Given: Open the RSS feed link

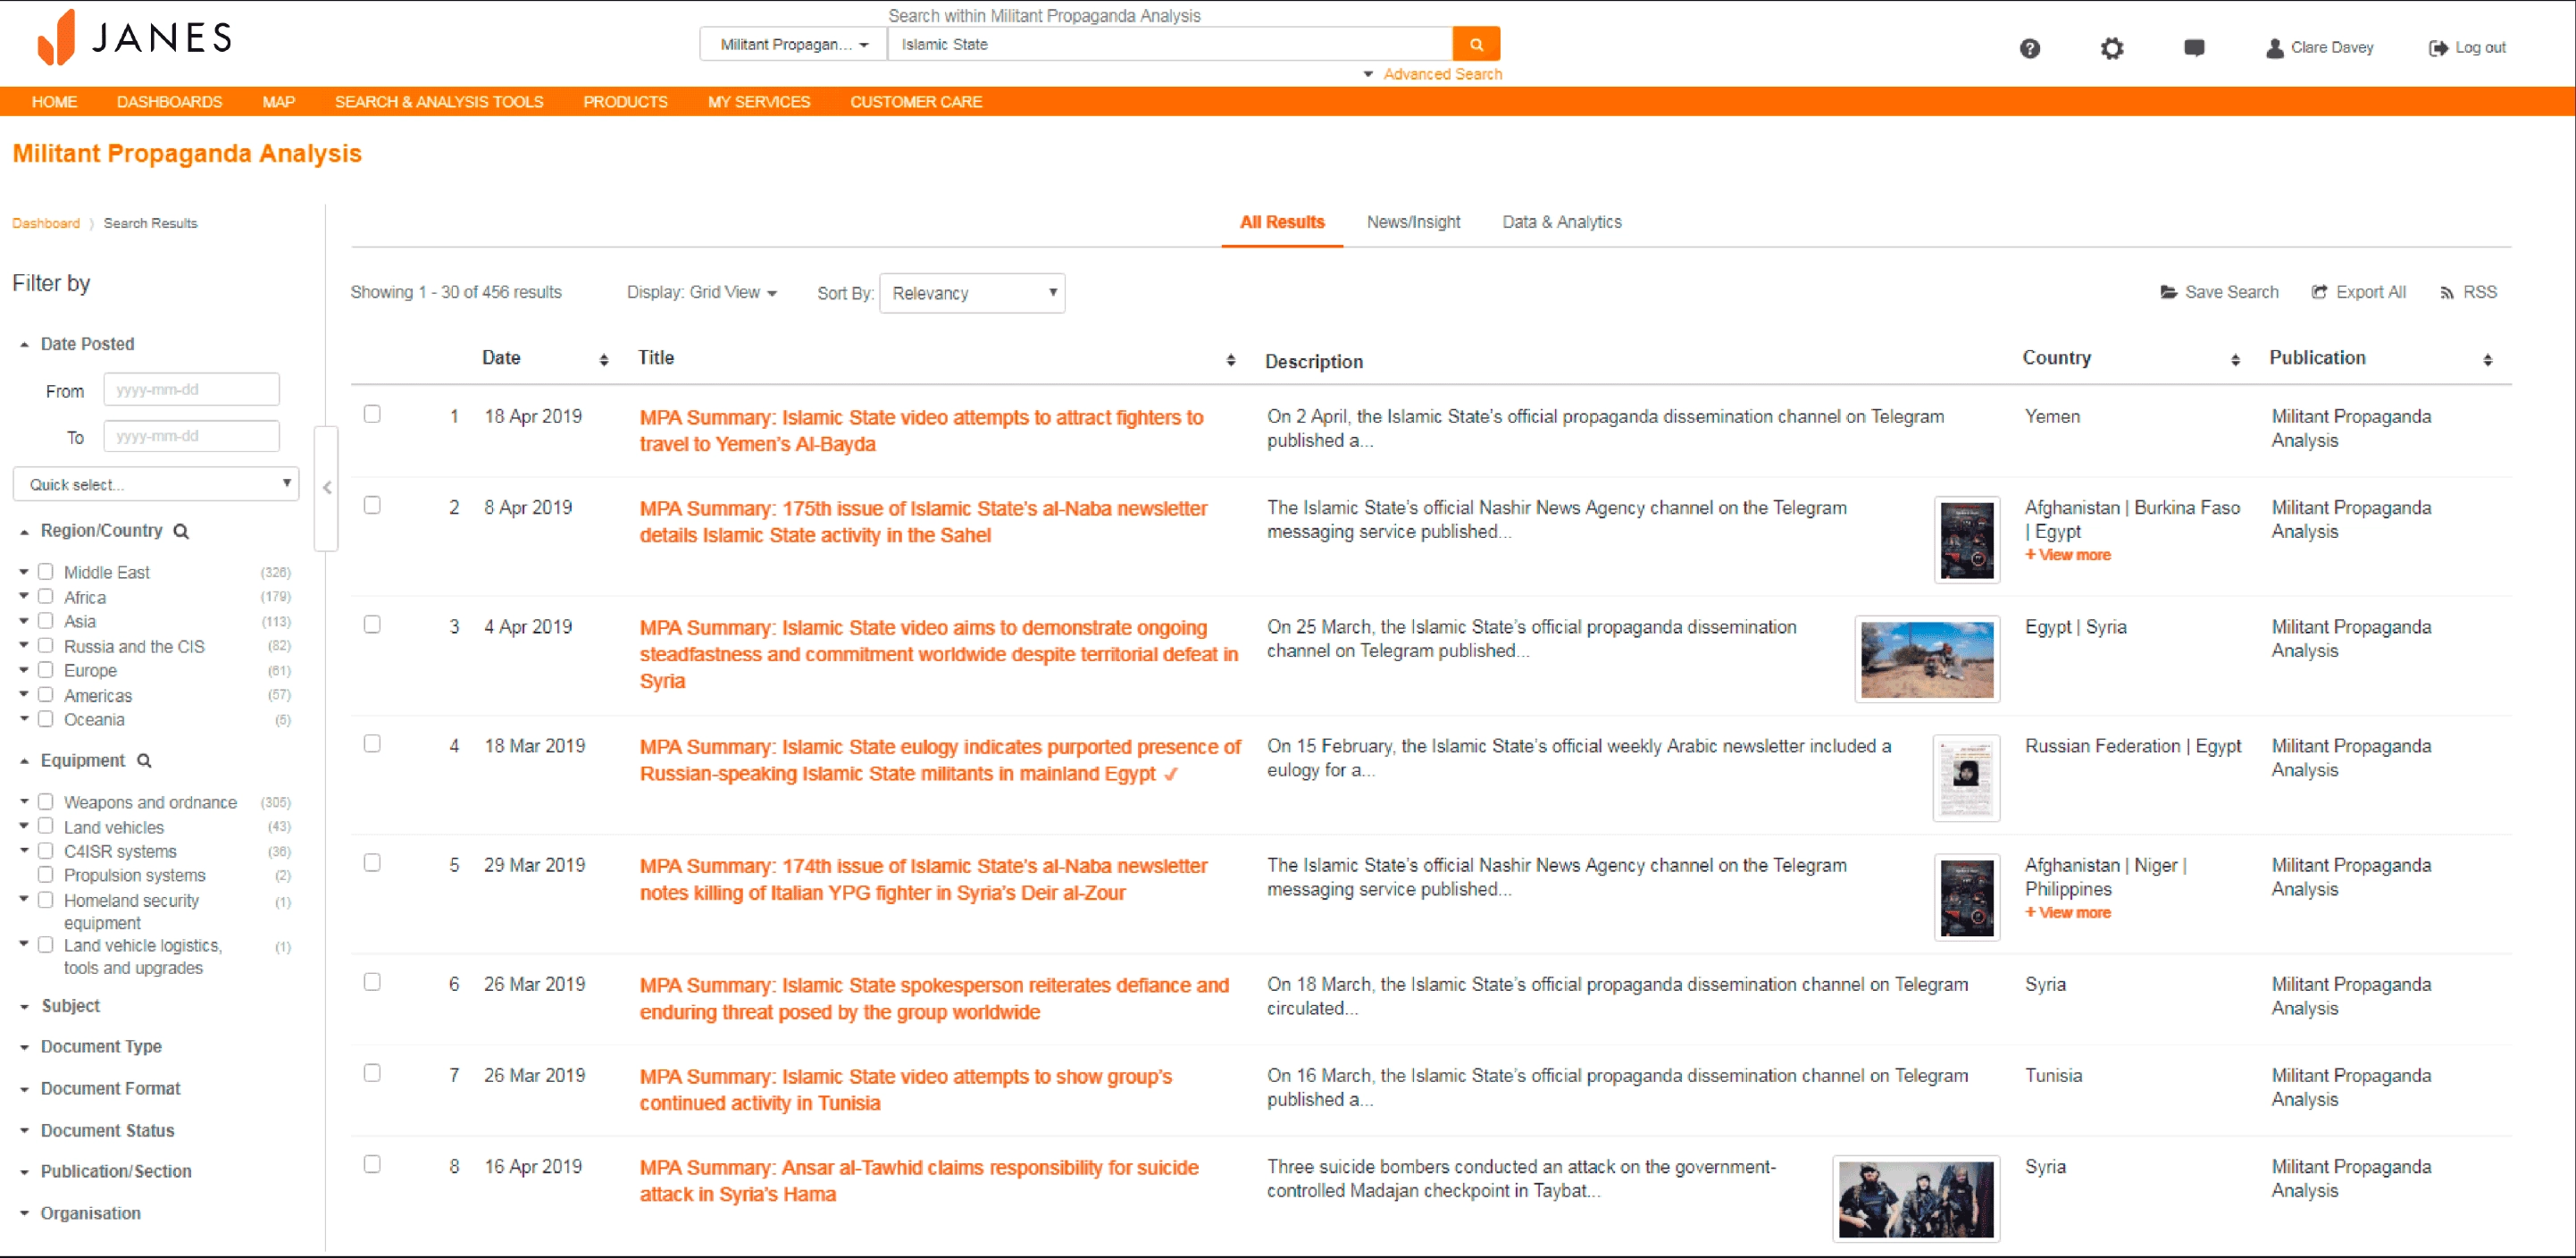Looking at the screenshot, I should pos(2468,292).
